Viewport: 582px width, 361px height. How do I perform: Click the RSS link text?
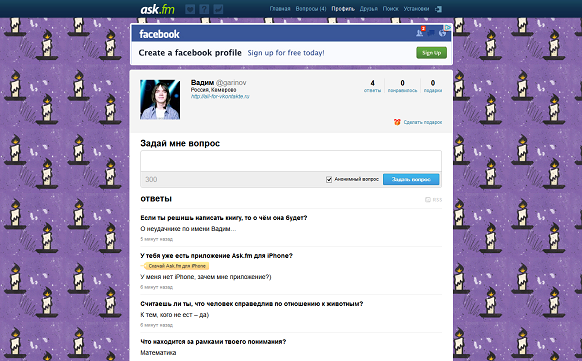point(437,200)
